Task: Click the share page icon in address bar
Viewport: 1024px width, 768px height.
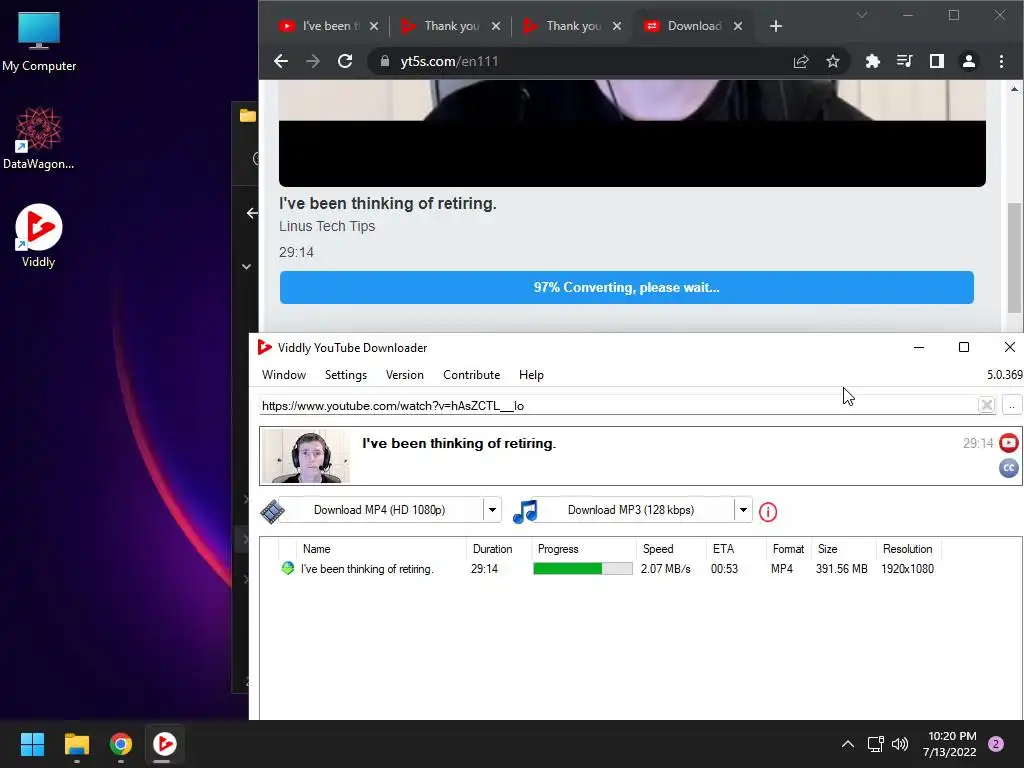Action: coord(801,61)
